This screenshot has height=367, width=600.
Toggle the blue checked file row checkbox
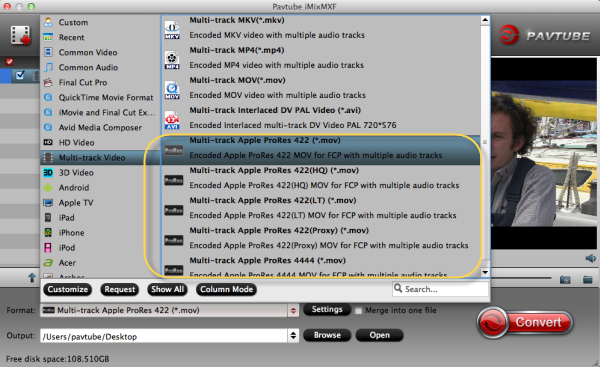pos(20,75)
